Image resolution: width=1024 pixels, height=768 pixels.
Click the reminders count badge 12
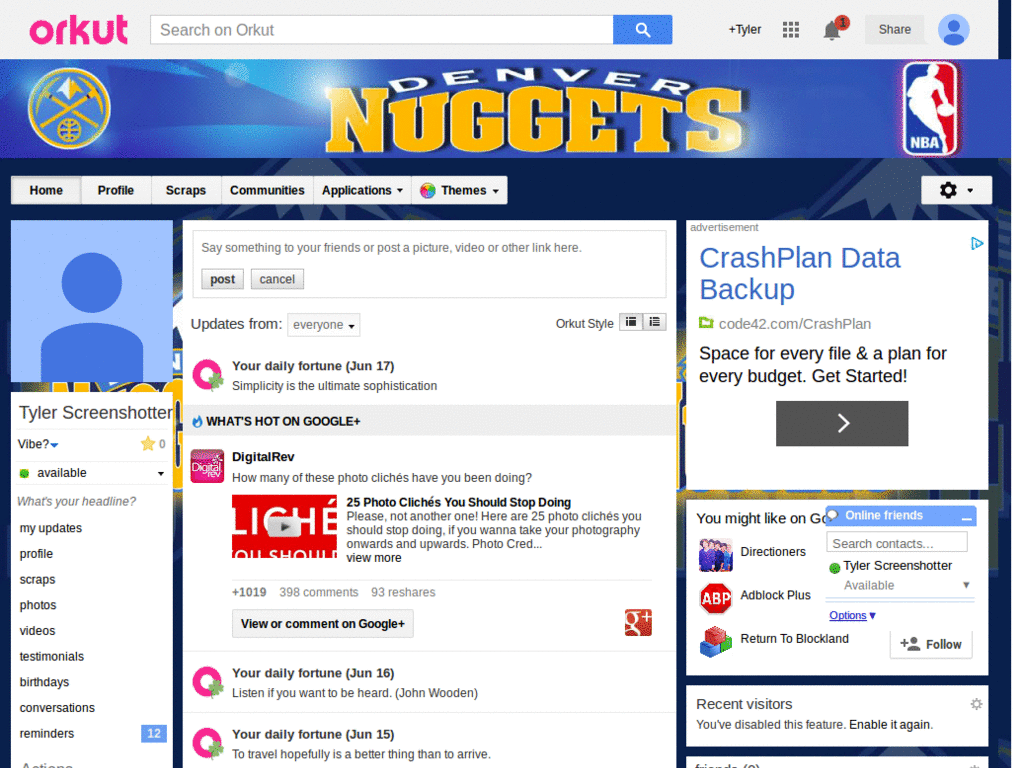tap(153, 733)
